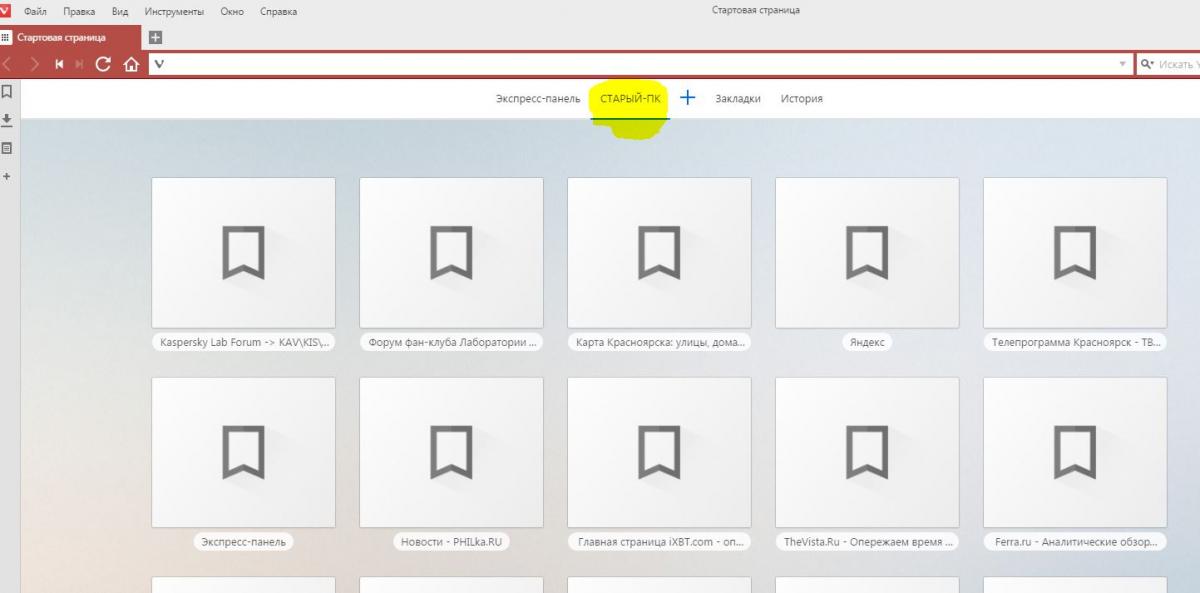Focus the address bar field
1200x593 pixels.
(640, 64)
